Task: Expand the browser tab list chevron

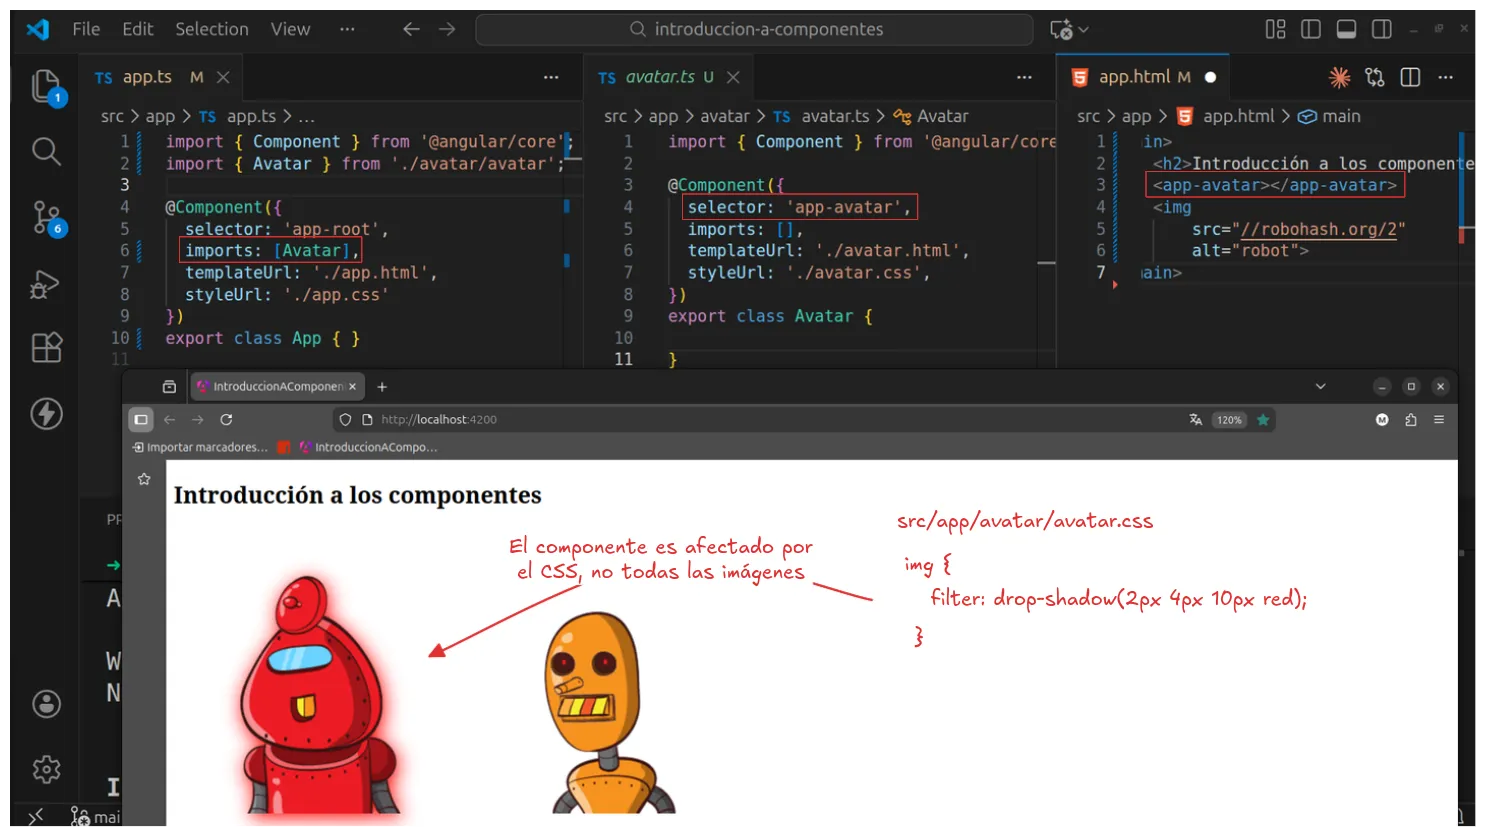Action: (x=1320, y=386)
